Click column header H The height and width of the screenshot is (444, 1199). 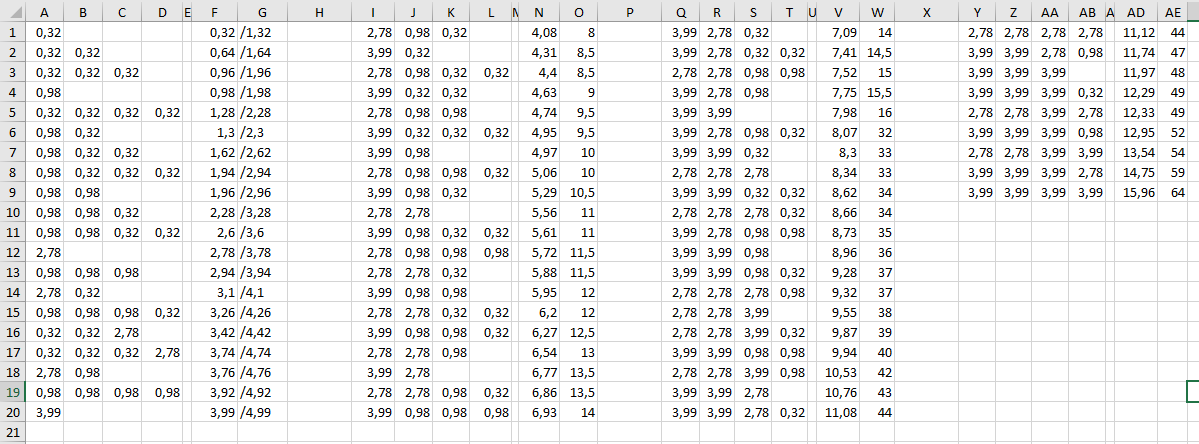coord(320,12)
